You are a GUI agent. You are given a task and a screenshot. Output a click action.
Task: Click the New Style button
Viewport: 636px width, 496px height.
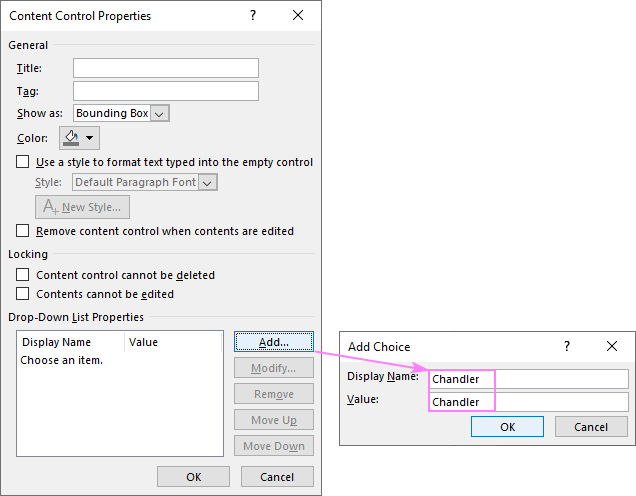coord(82,207)
